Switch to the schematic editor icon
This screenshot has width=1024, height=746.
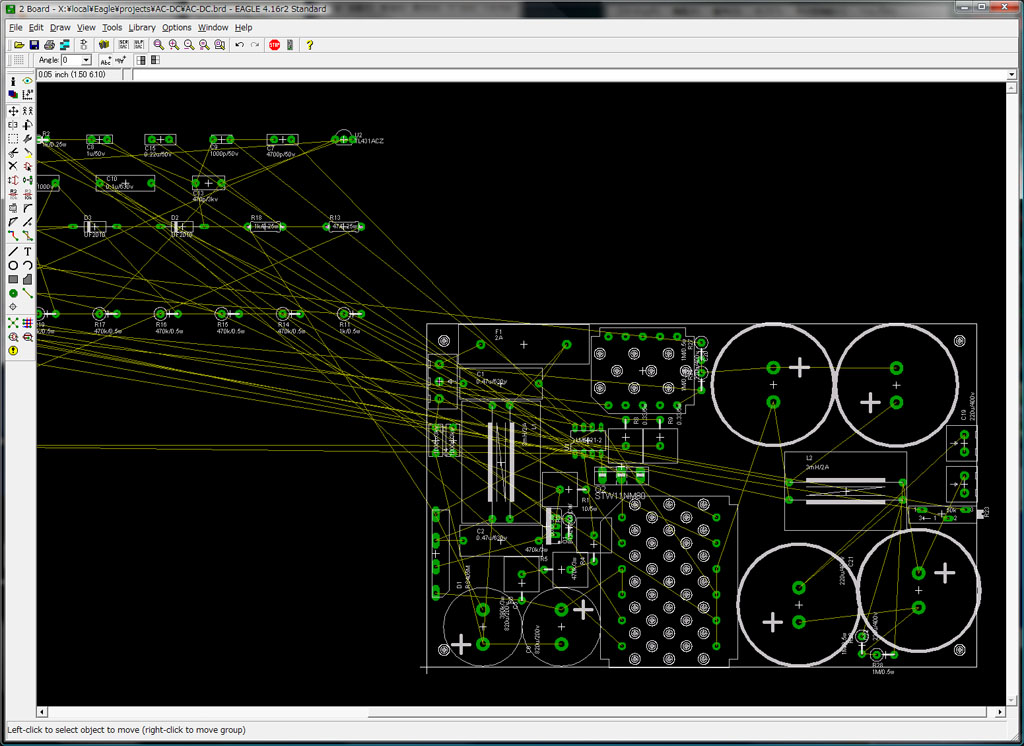[x=84, y=44]
